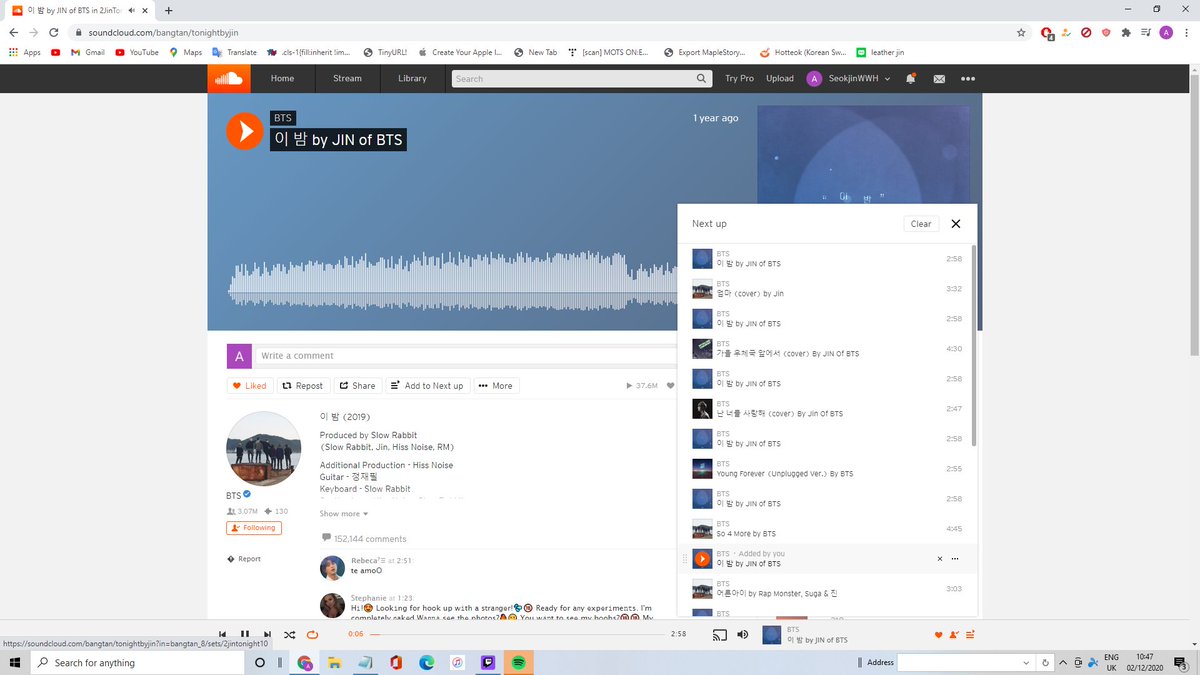Toggle following artist icon in player bar
1200x675 pixels.
click(x=954, y=635)
